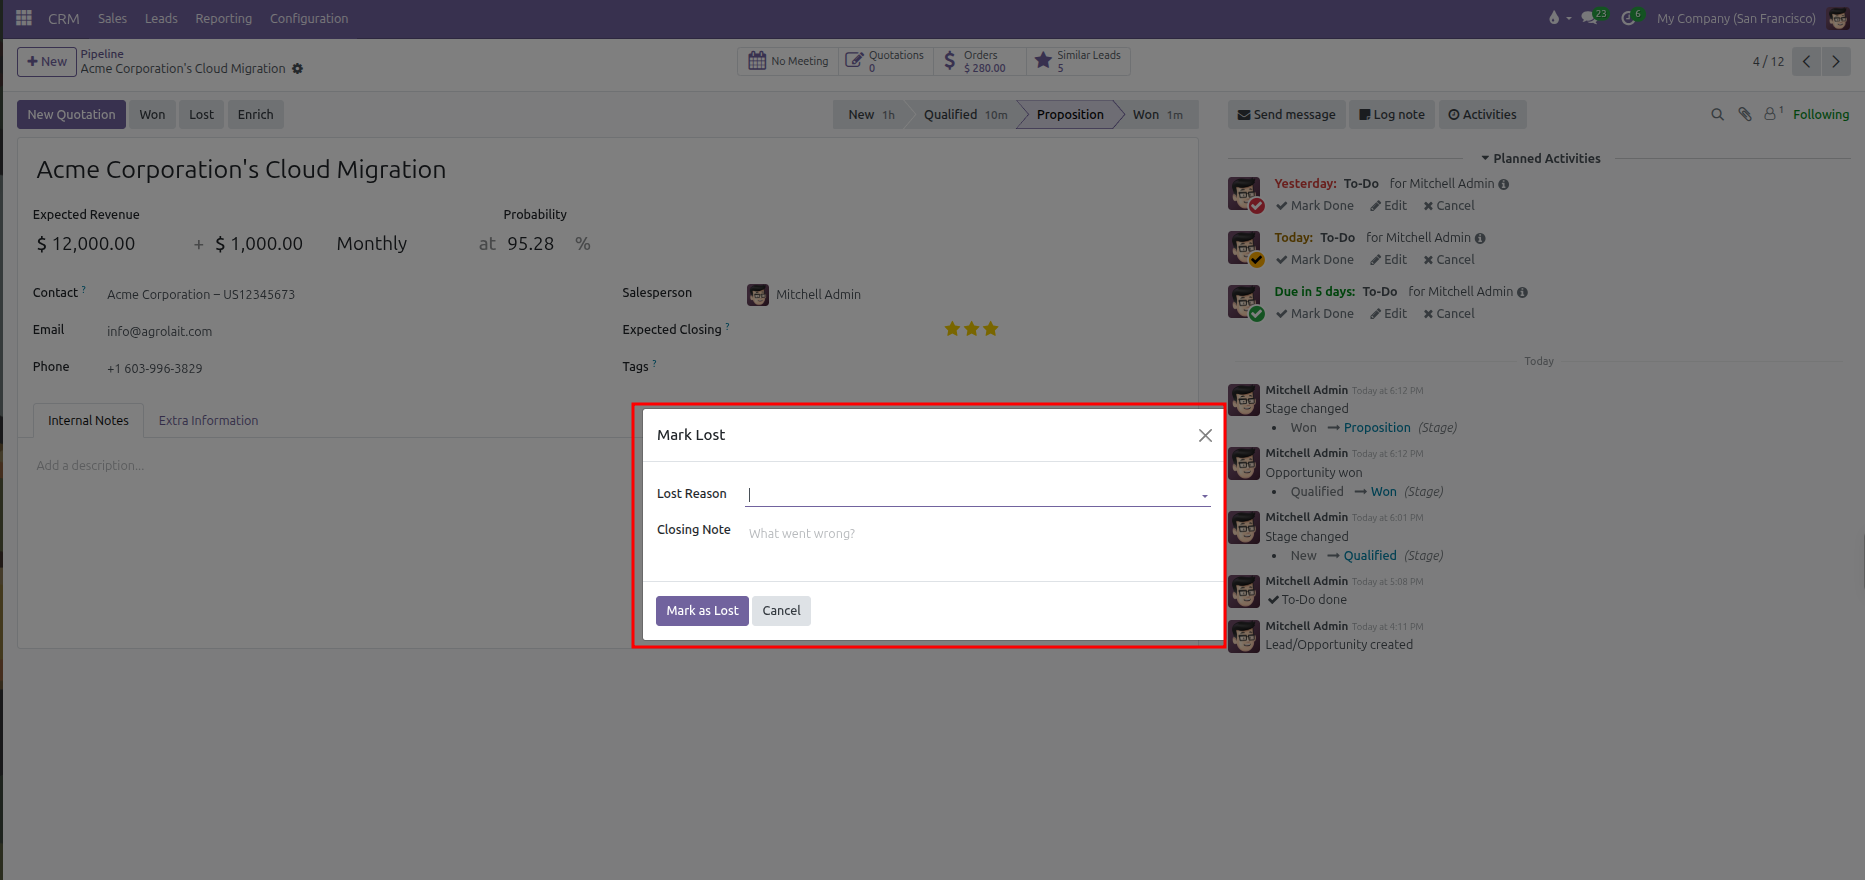Select the Qualified stage in status bar
1865x880 pixels.
click(x=964, y=115)
